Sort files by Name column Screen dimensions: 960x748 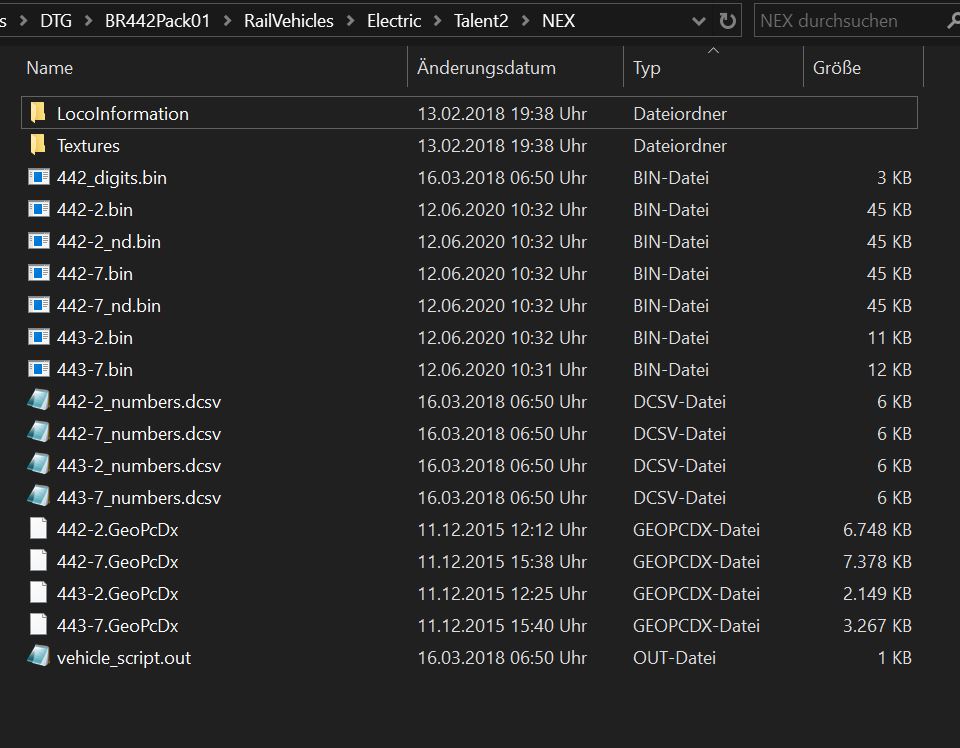tap(50, 68)
